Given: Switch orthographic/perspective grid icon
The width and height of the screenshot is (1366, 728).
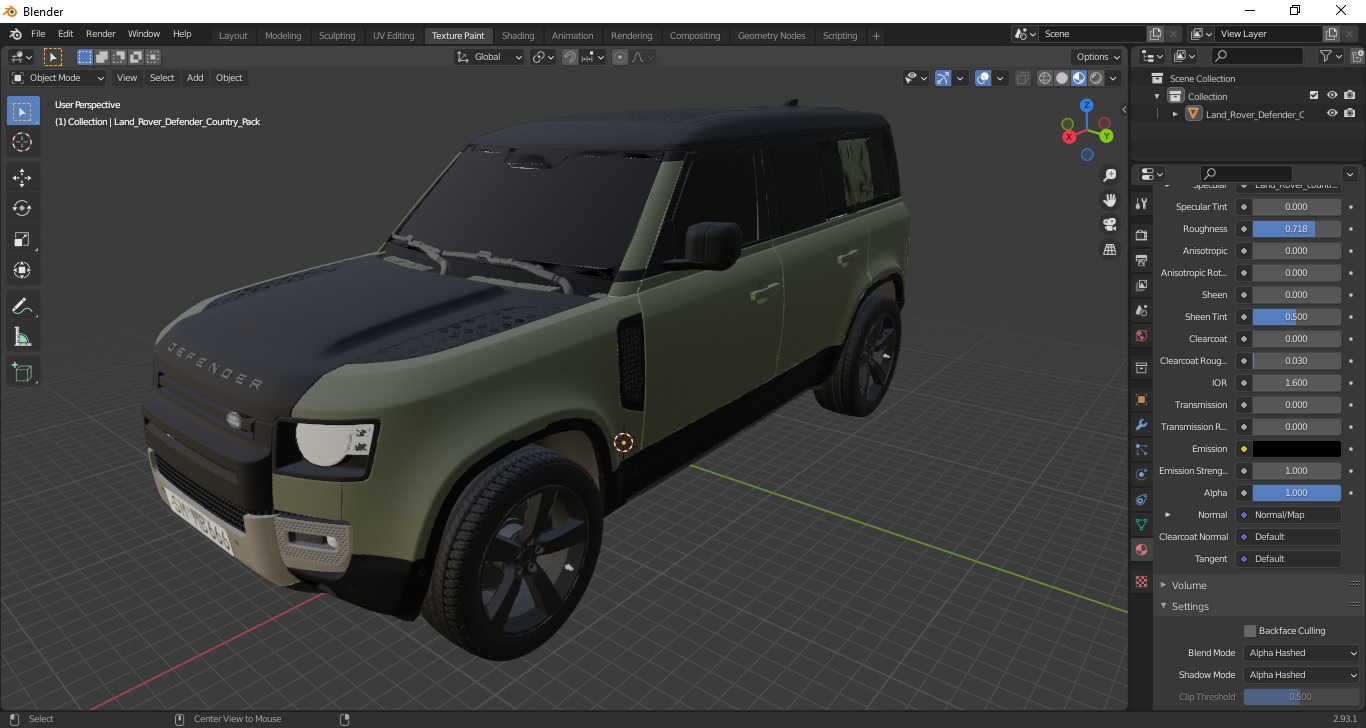Looking at the screenshot, I should click(x=1109, y=249).
